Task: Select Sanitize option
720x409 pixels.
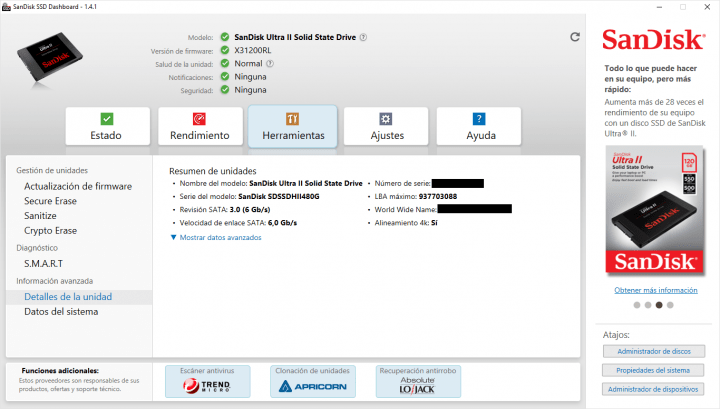Action: click(40, 215)
